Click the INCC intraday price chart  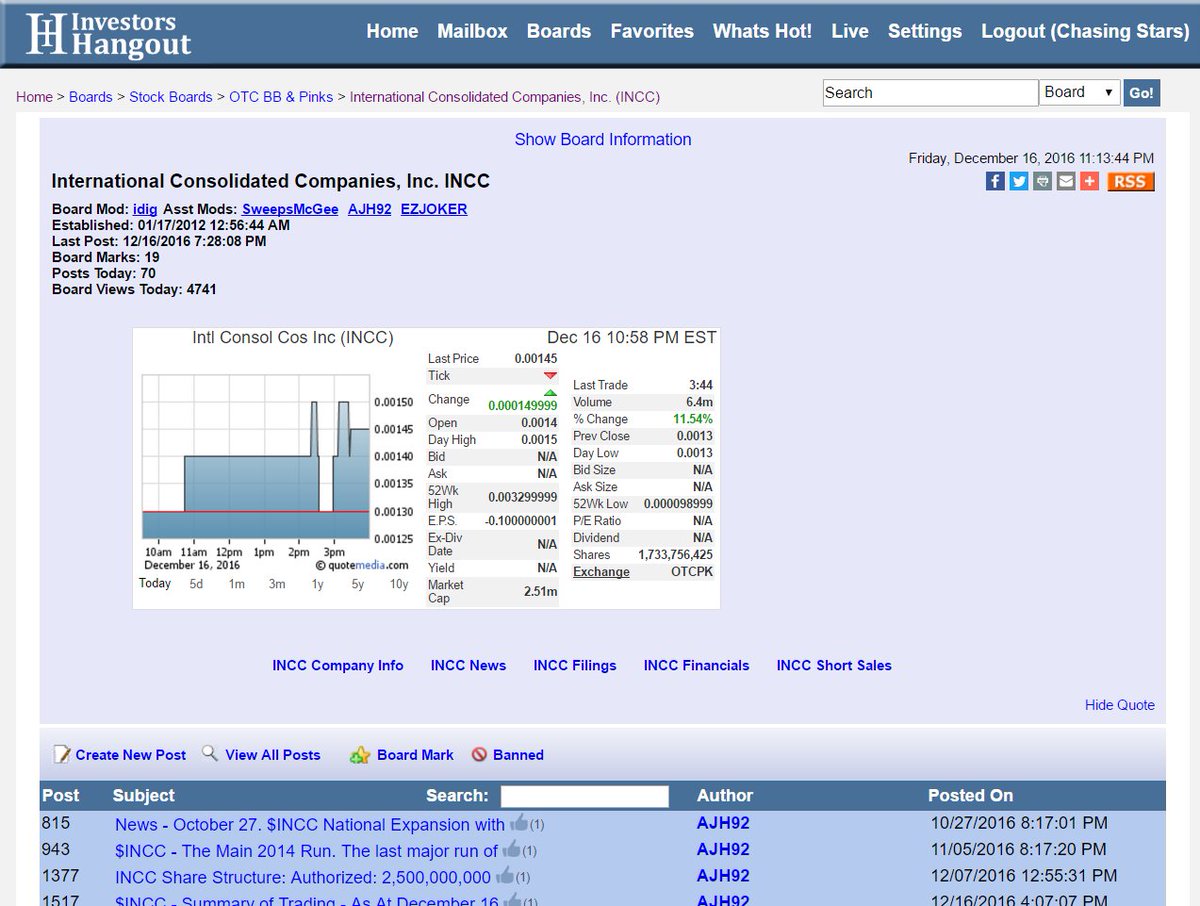click(256, 457)
